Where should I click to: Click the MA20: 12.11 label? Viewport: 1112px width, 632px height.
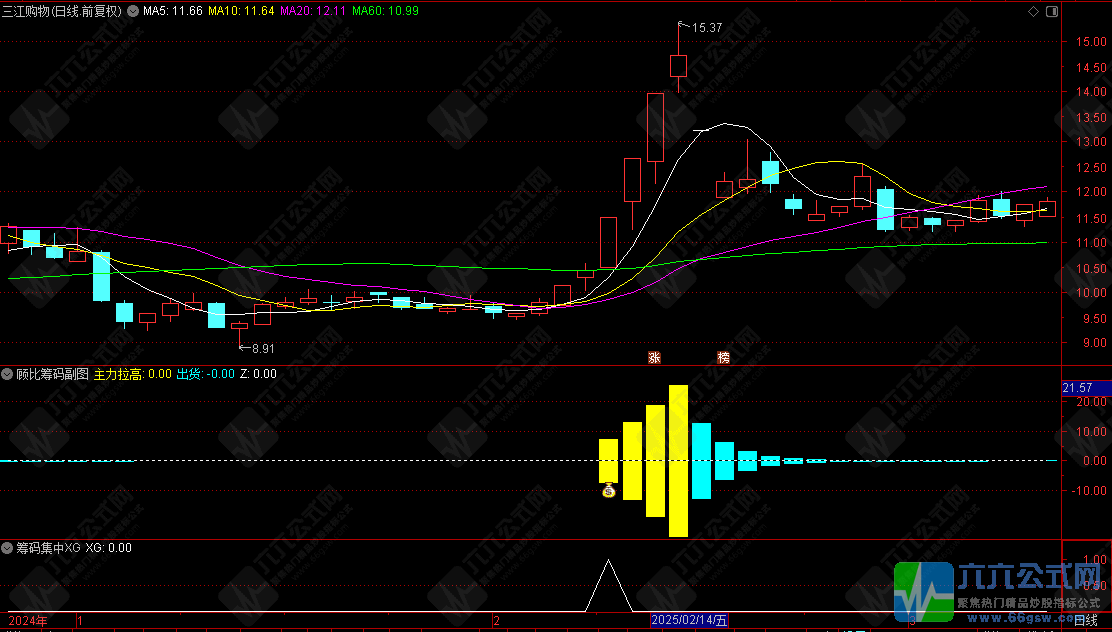(313, 11)
